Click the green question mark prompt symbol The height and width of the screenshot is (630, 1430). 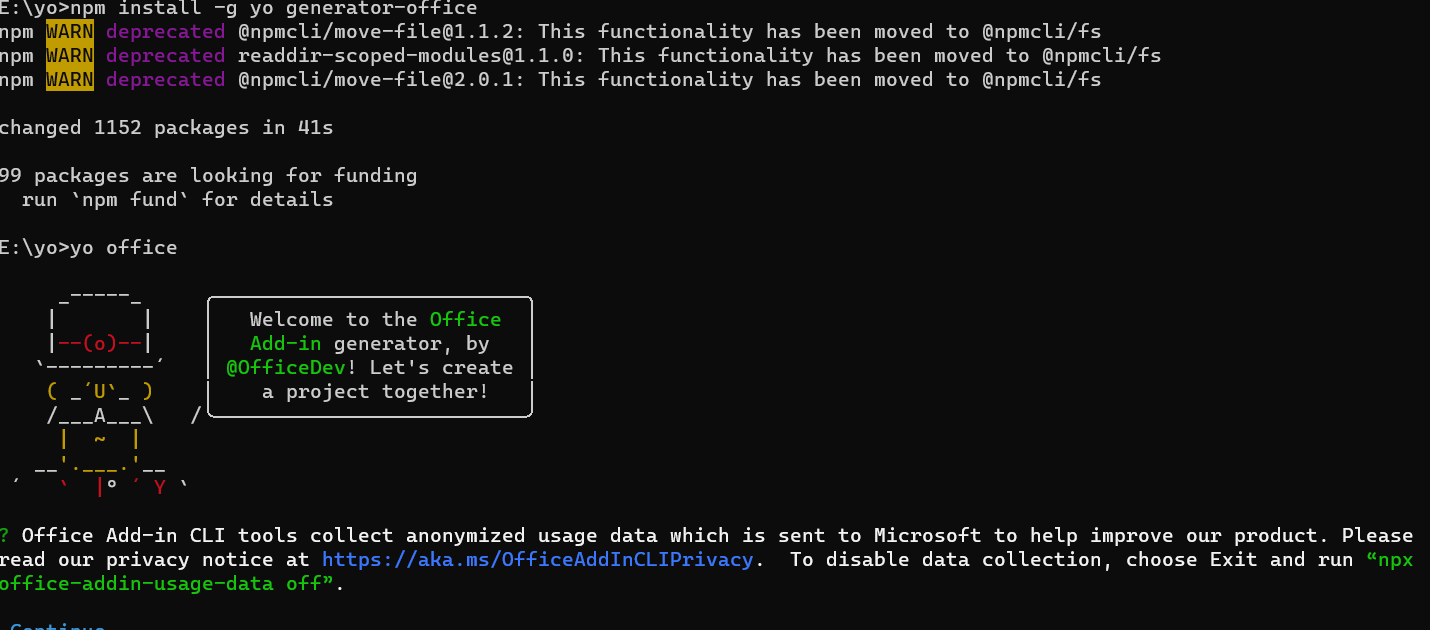(x=5, y=536)
